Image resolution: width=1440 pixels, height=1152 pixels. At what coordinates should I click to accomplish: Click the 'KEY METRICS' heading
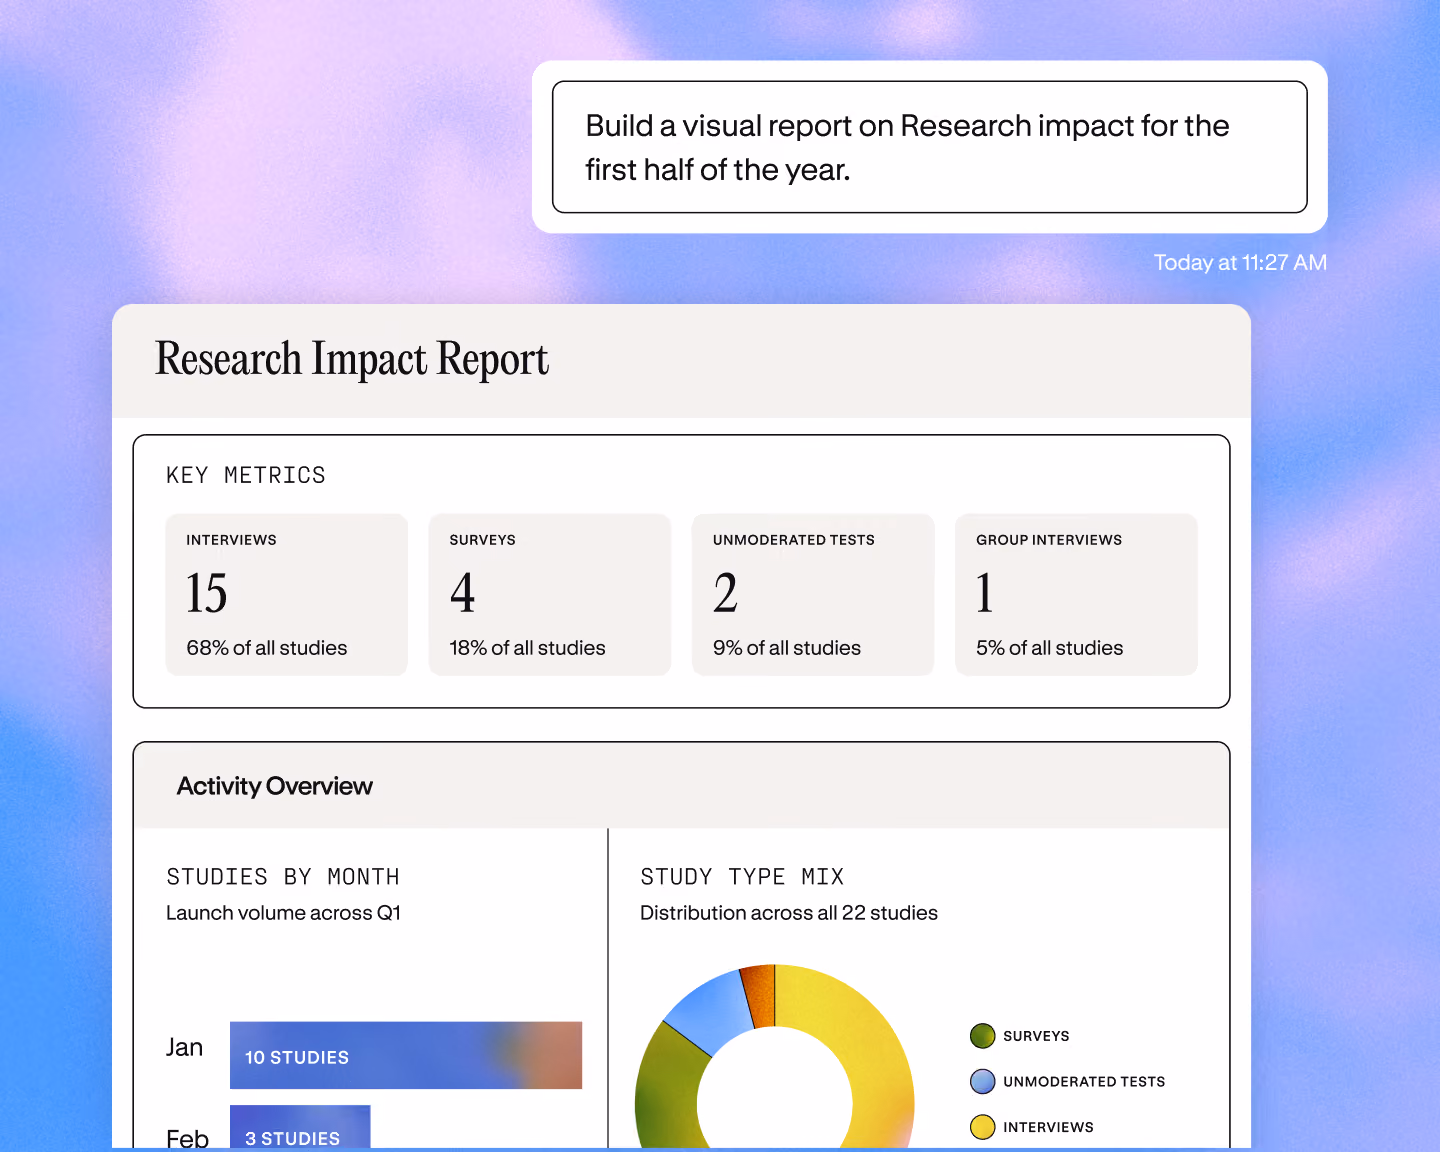[246, 475]
